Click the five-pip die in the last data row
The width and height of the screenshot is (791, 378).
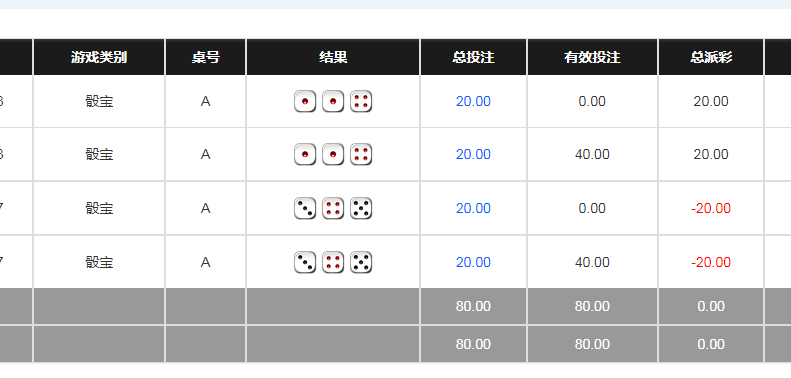tap(361, 262)
